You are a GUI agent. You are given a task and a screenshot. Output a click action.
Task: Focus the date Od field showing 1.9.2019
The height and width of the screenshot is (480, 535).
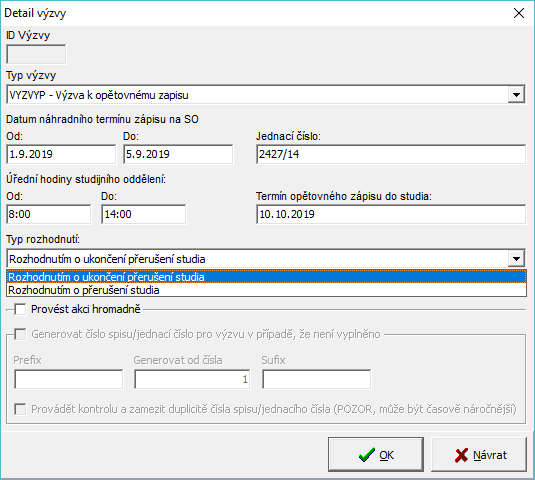click(x=61, y=154)
